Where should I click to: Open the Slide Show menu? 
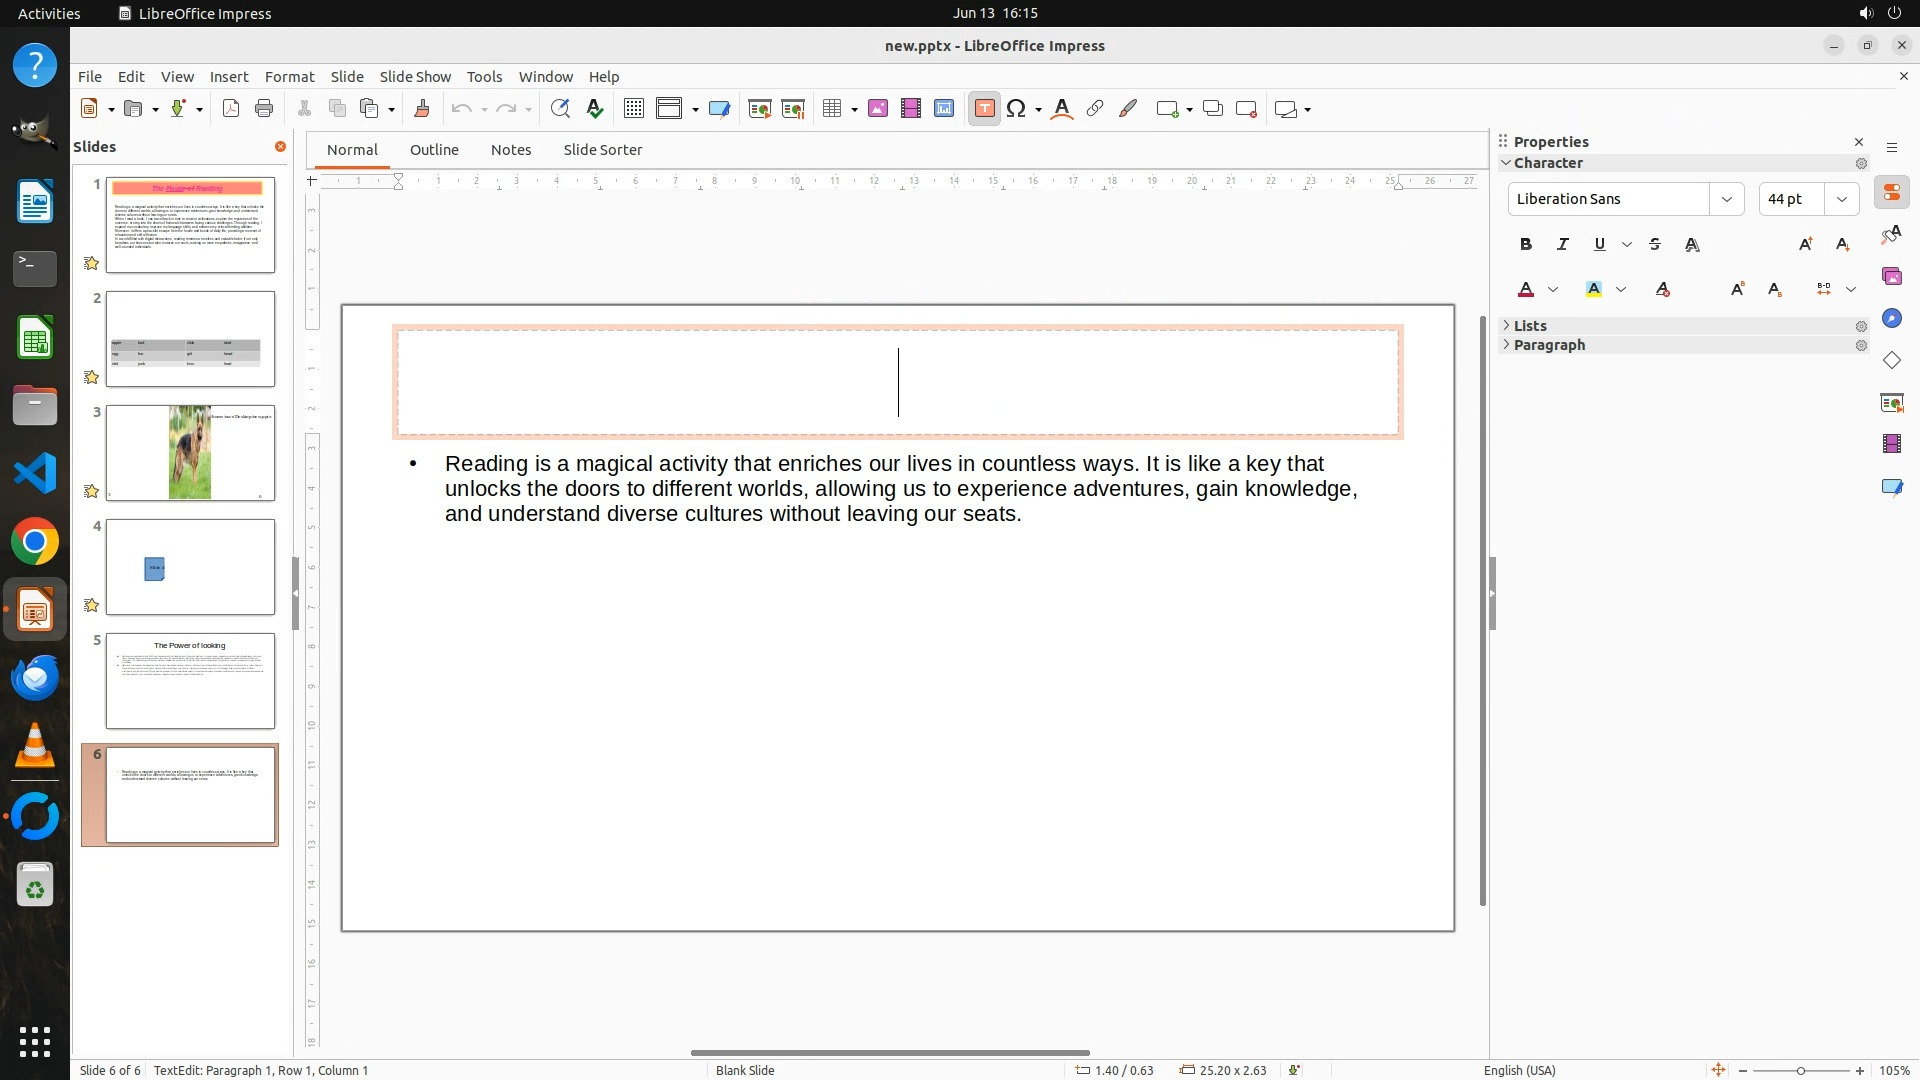coord(415,76)
